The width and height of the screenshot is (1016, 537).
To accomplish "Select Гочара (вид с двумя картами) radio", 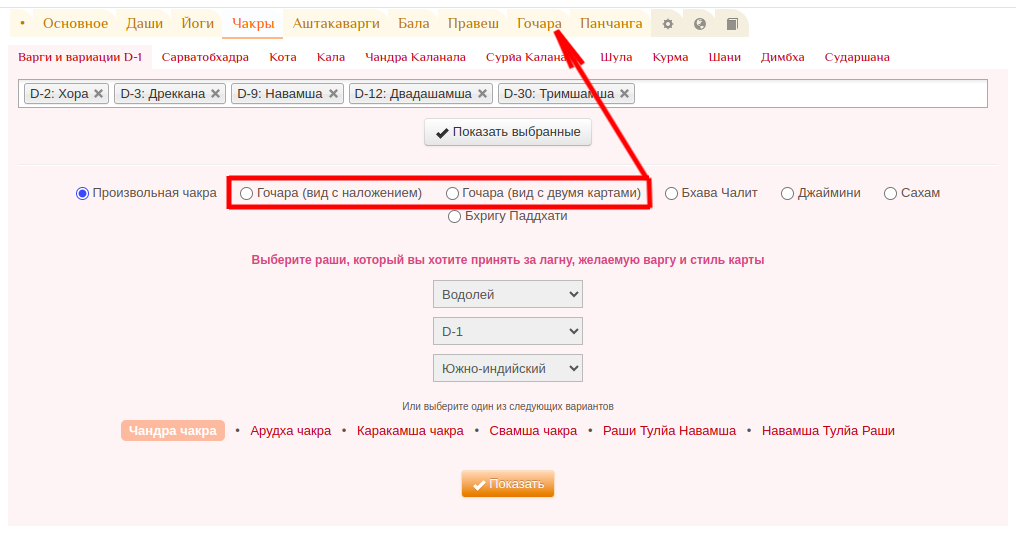I will (x=452, y=194).
